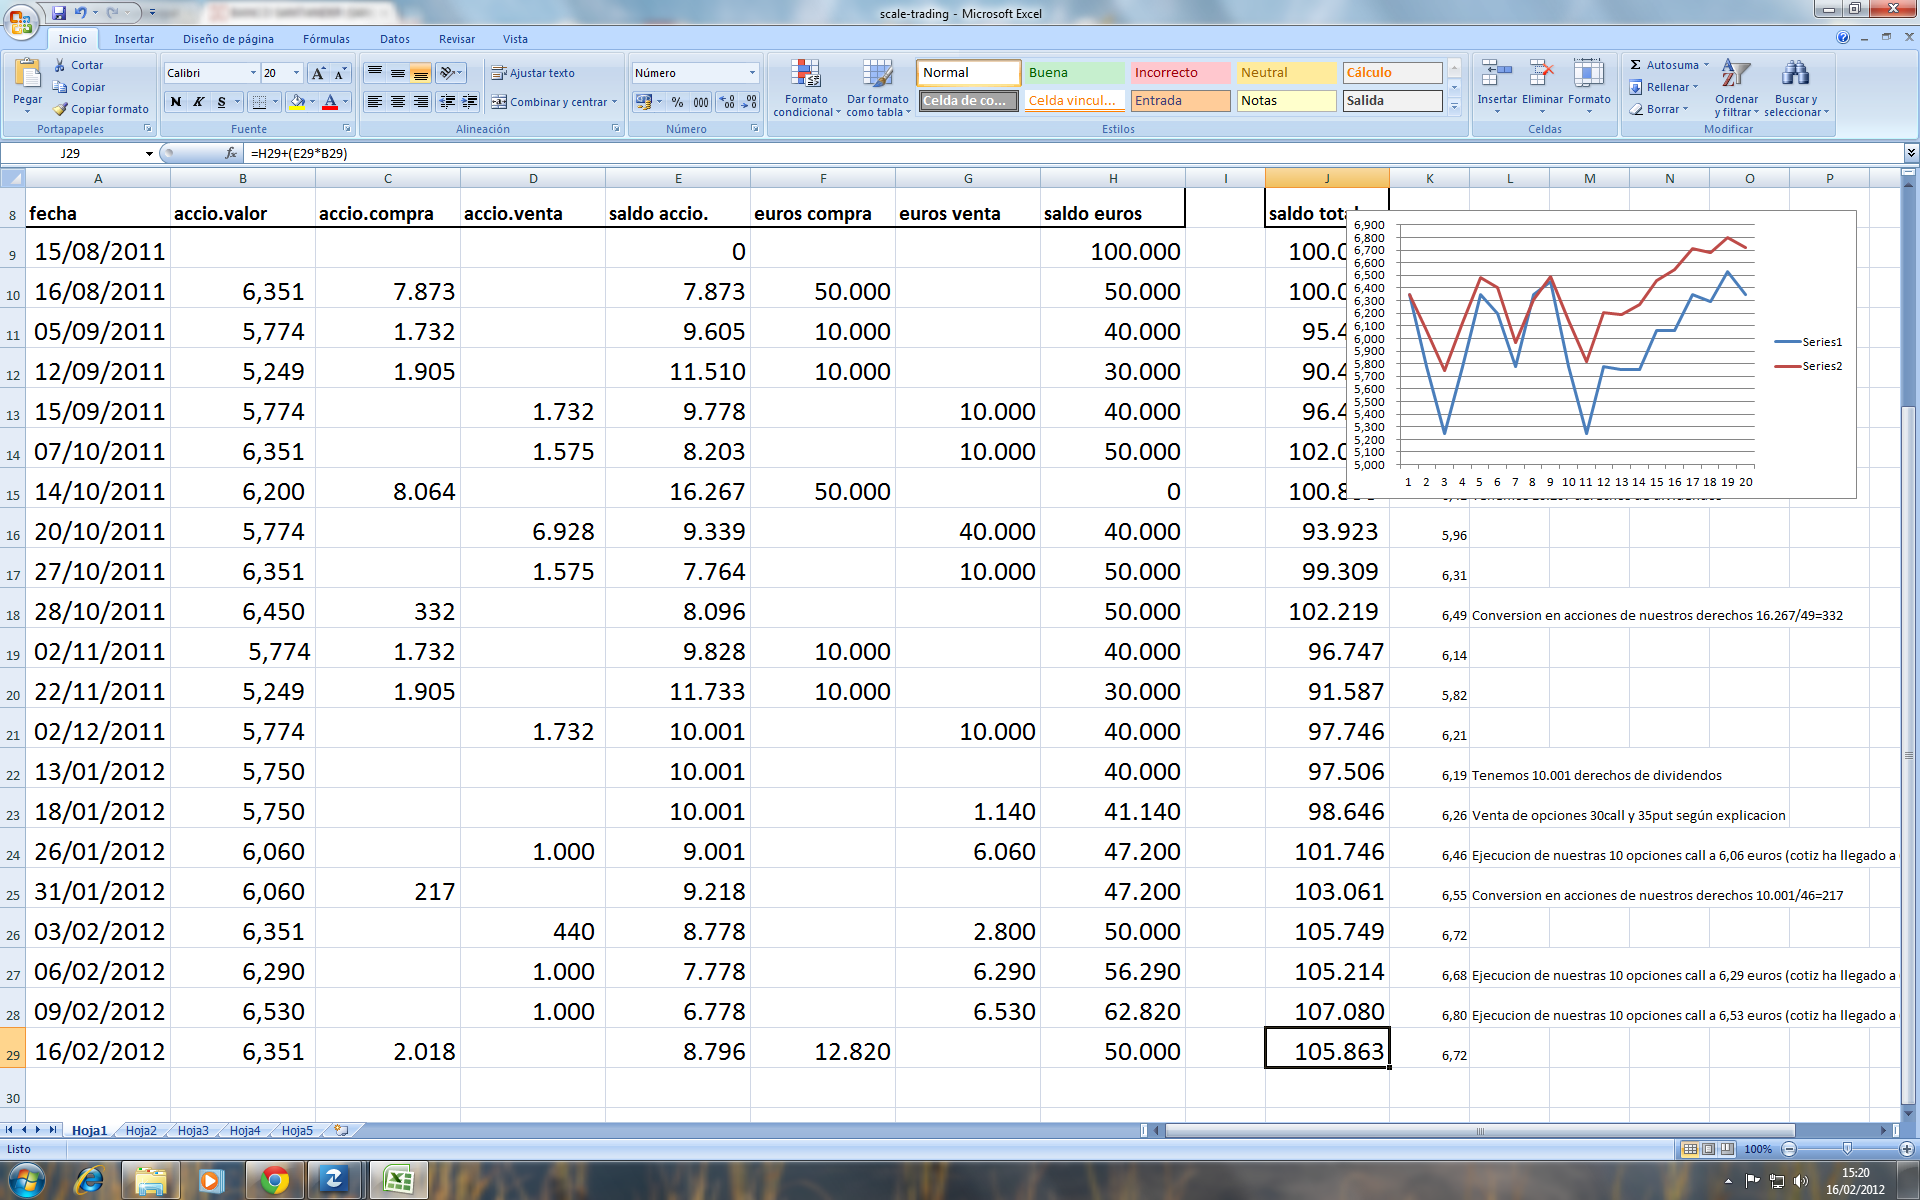Open the Calibri font name dropdown
This screenshot has height=1200, width=1920.
point(252,73)
